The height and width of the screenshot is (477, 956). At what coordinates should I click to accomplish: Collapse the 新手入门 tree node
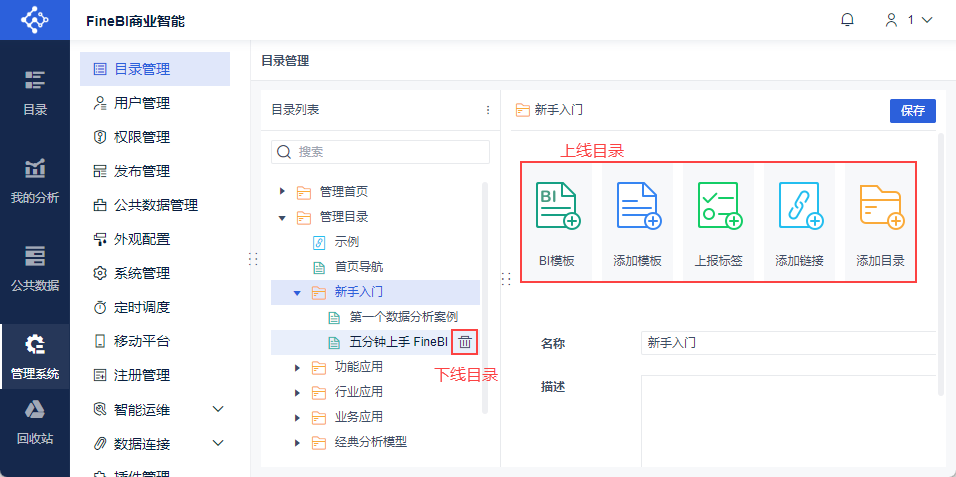tap(297, 293)
